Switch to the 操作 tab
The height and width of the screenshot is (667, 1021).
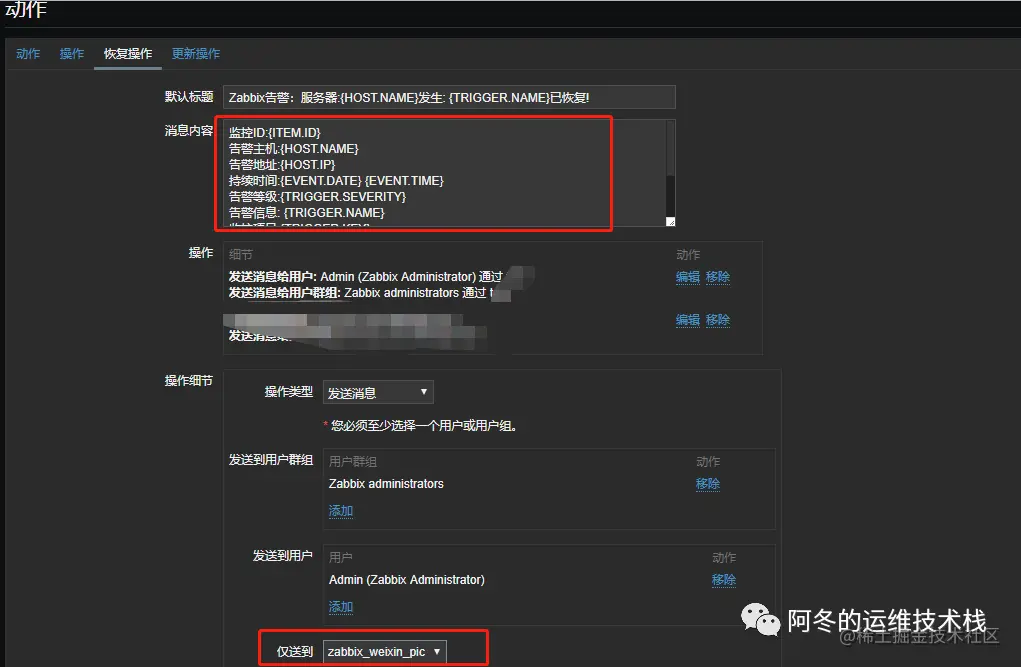[x=71, y=53]
